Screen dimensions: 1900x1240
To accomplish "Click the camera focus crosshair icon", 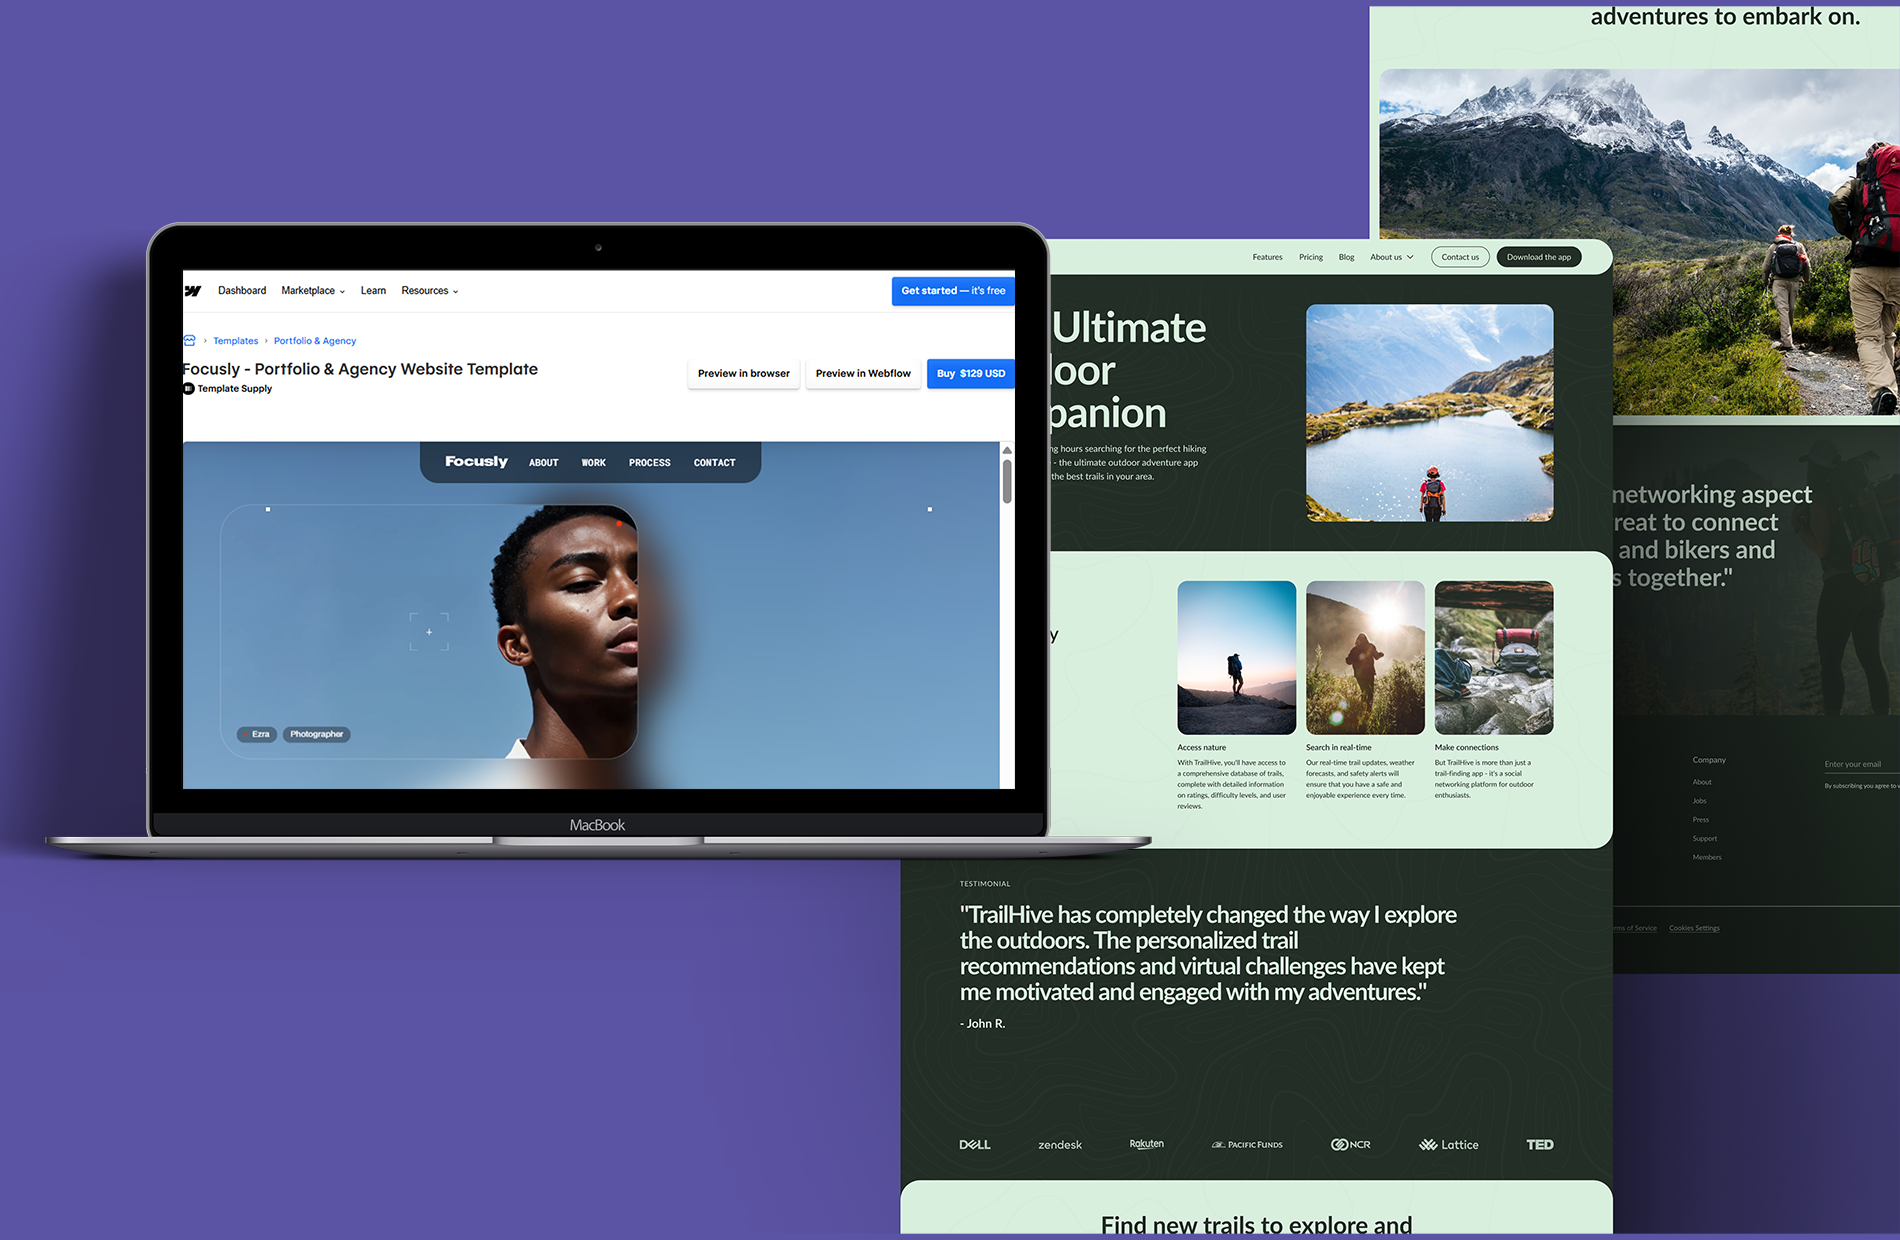I will pyautogui.click(x=429, y=632).
